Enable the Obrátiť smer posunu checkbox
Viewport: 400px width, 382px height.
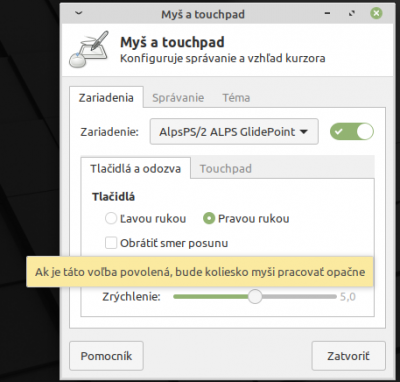click(111, 243)
